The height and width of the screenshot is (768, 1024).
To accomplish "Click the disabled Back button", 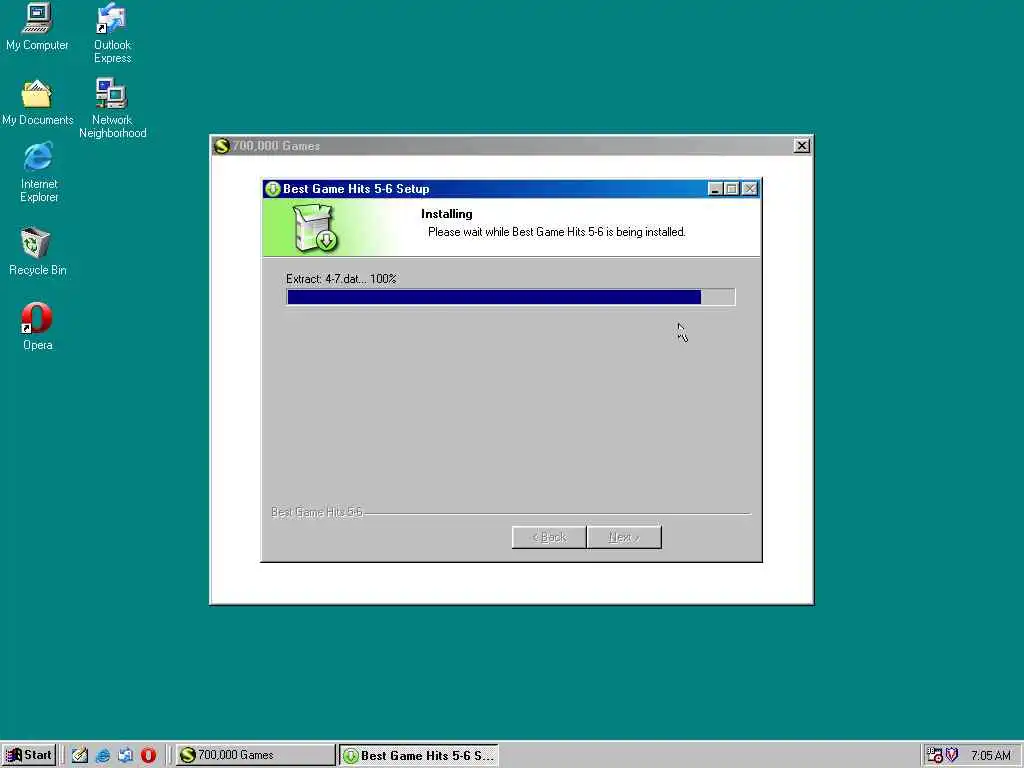I will click(x=549, y=537).
